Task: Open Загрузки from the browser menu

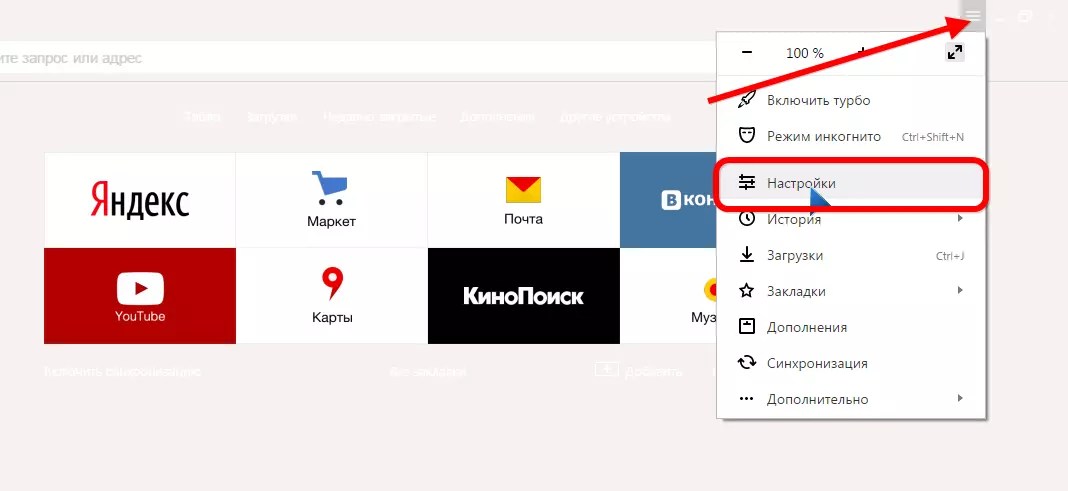Action: (x=851, y=255)
